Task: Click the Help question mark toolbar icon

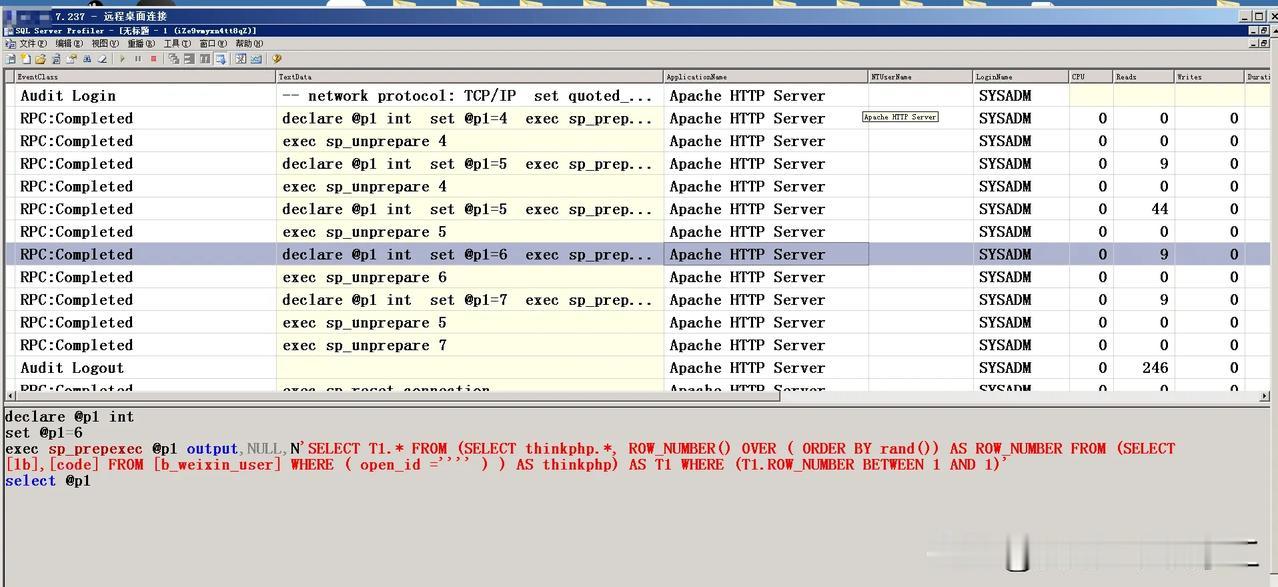Action: point(276,59)
